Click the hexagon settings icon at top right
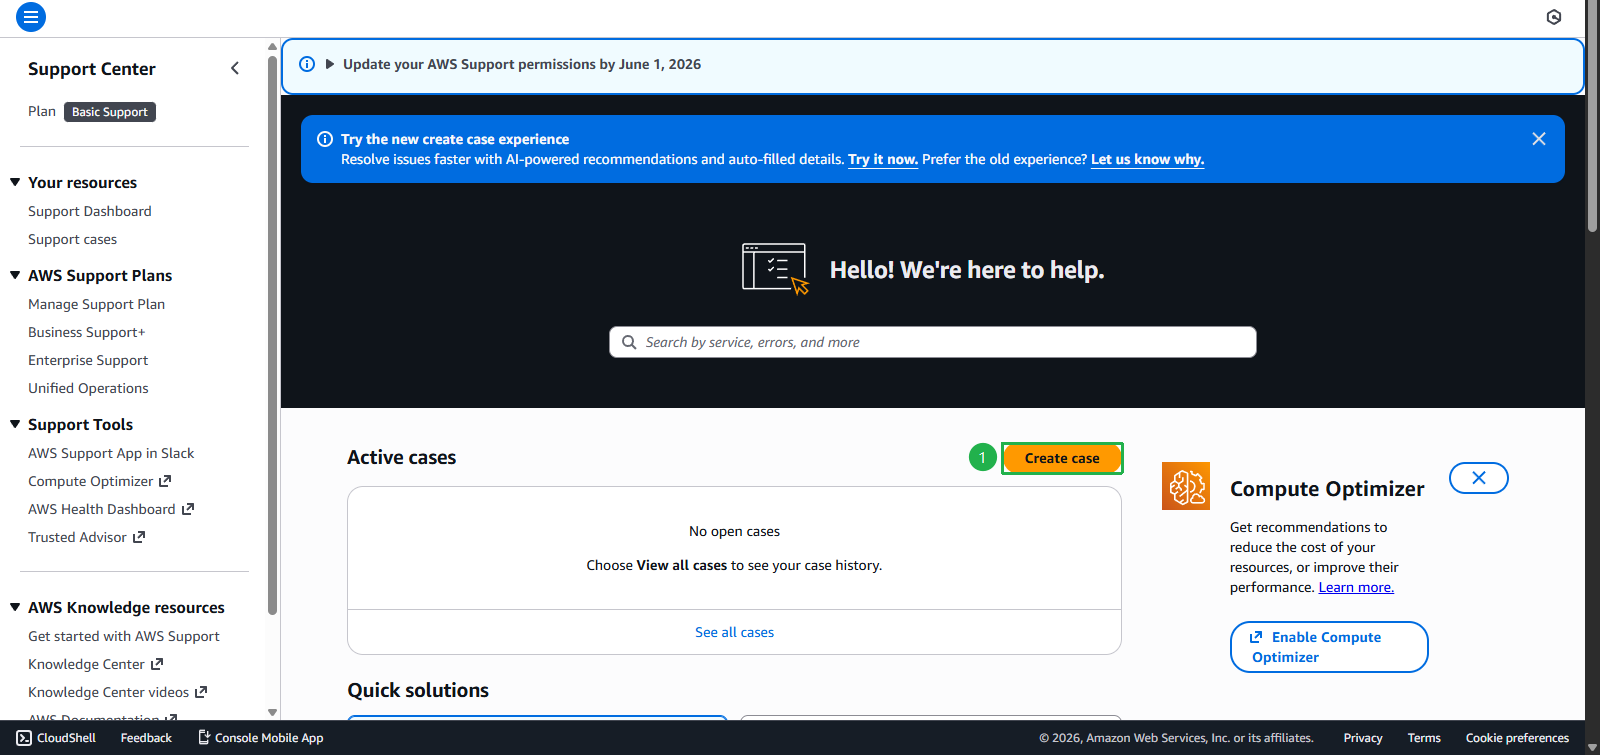 [1553, 17]
